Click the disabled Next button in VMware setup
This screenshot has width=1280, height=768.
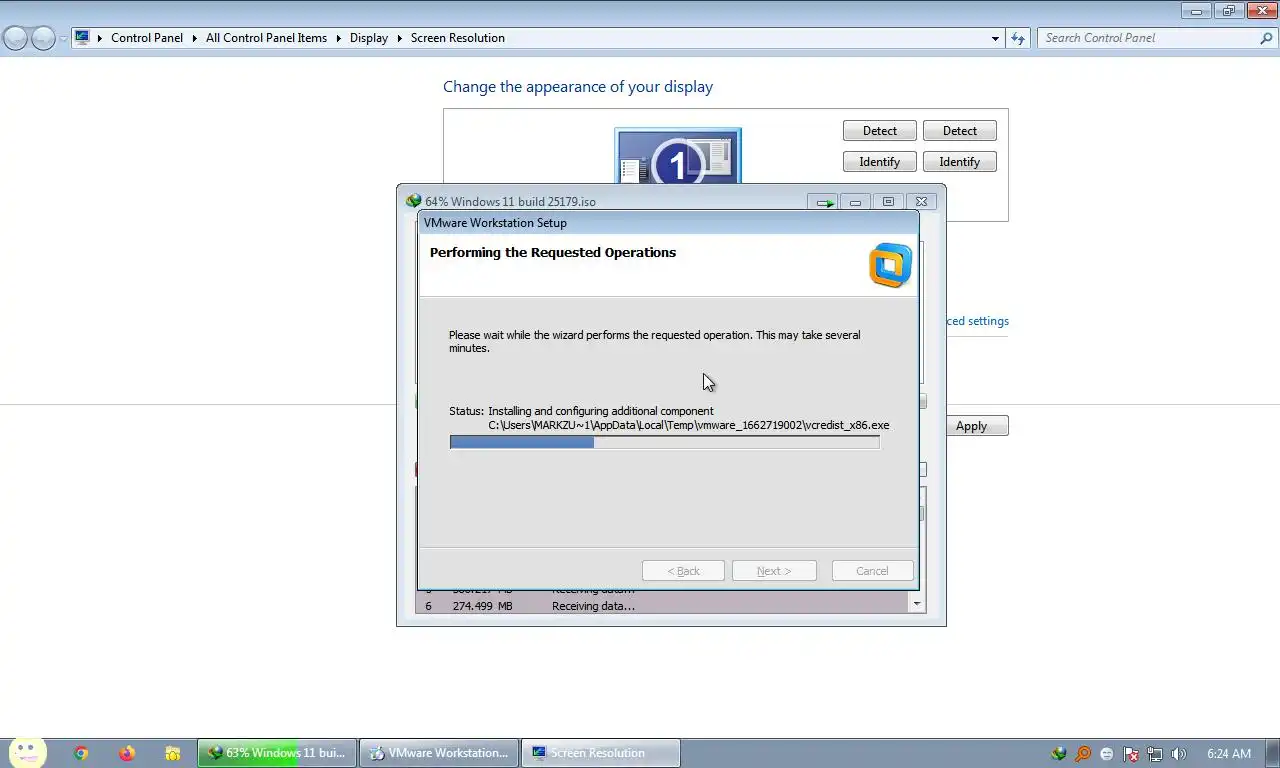[x=774, y=571]
